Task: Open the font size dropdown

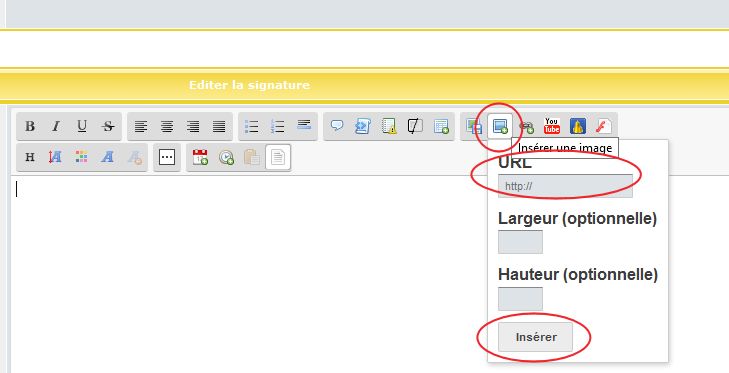Action: click(x=55, y=157)
